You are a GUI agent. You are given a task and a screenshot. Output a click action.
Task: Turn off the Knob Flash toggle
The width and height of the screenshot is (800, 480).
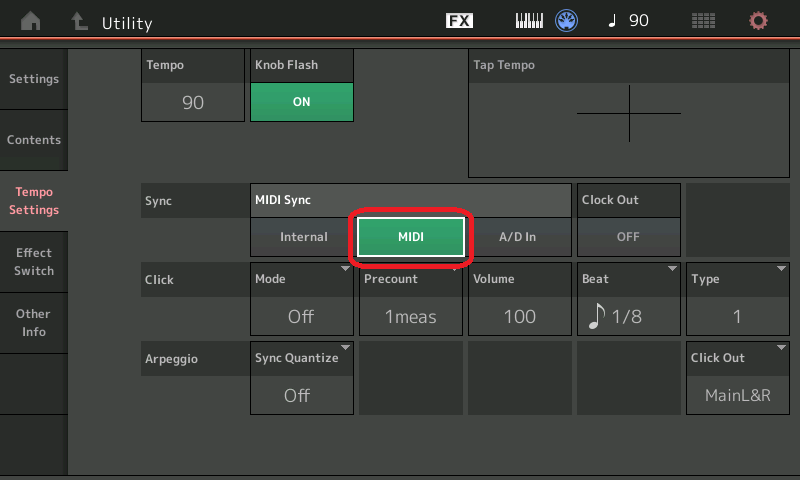pos(301,102)
